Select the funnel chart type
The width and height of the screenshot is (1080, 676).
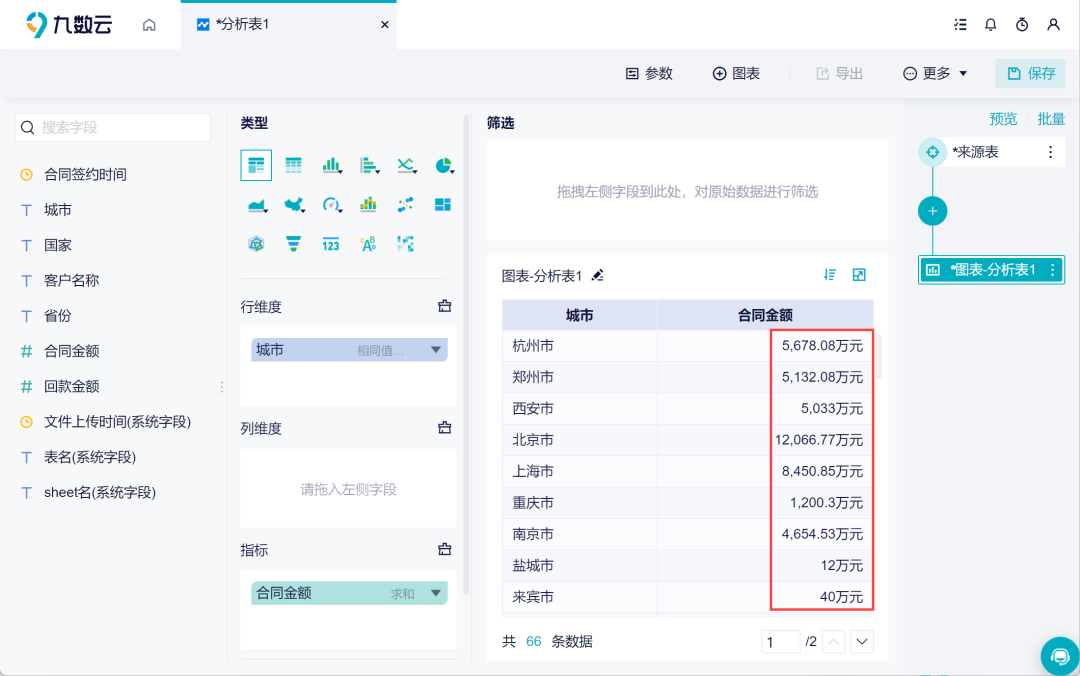293,243
